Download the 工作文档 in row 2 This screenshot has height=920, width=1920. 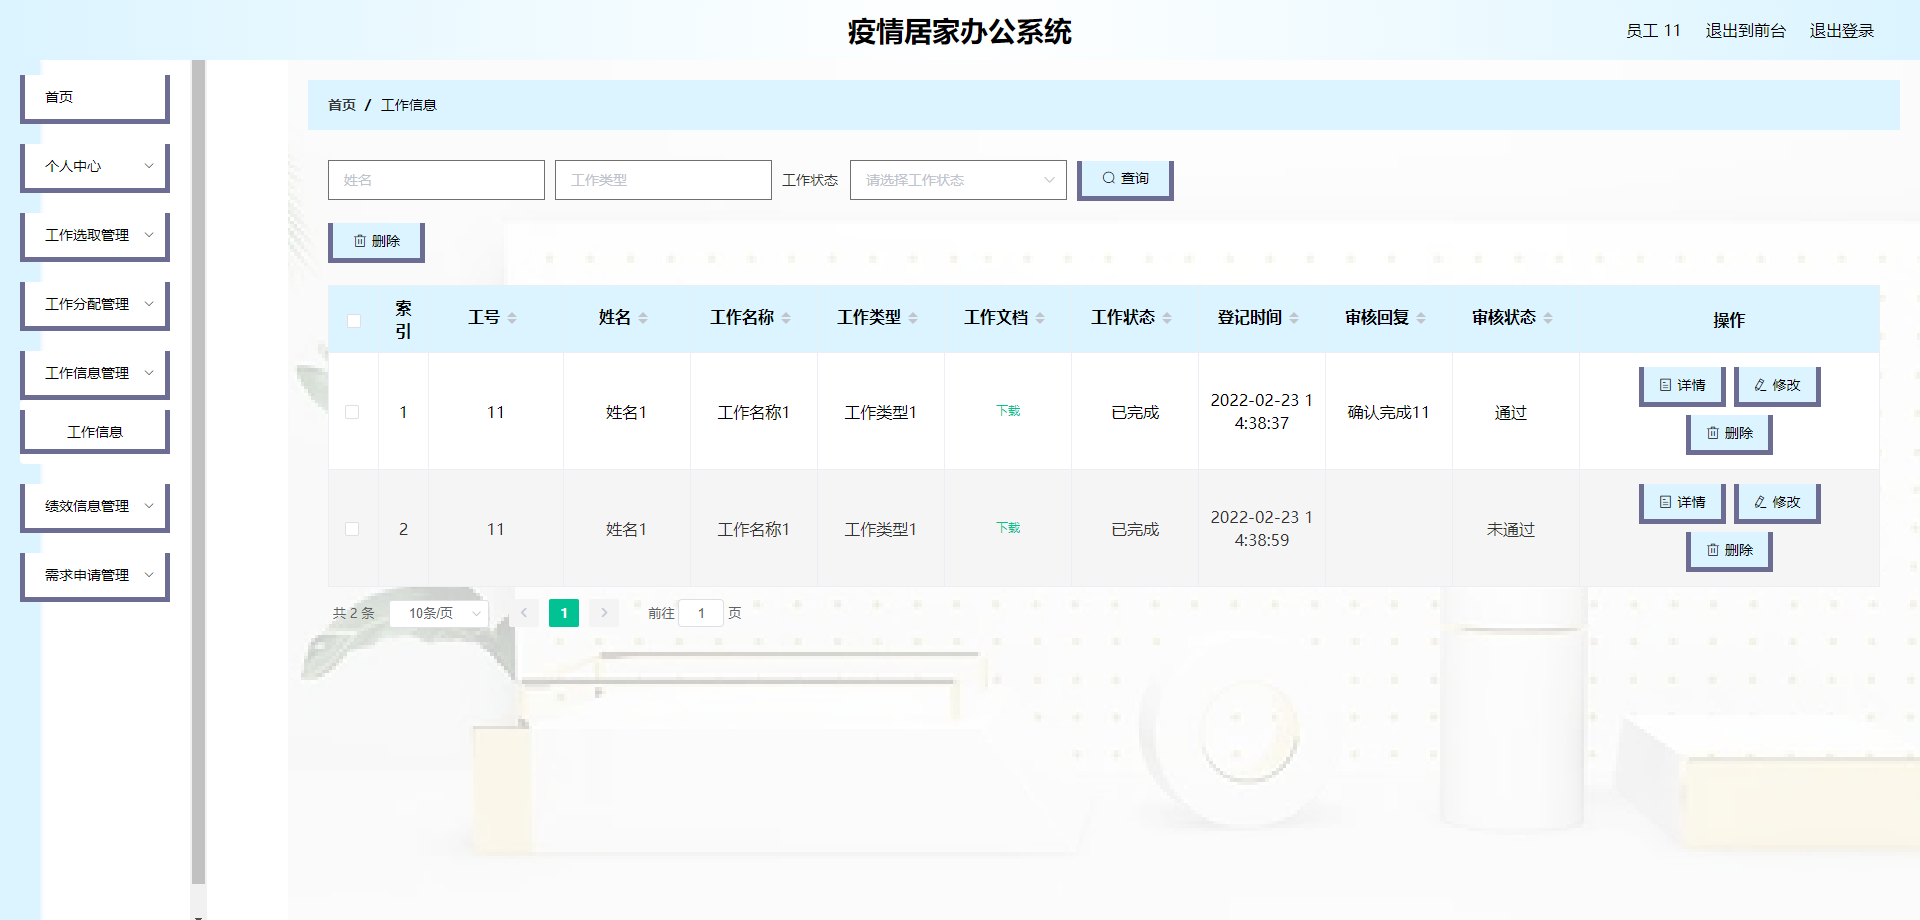(x=1008, y=528)
